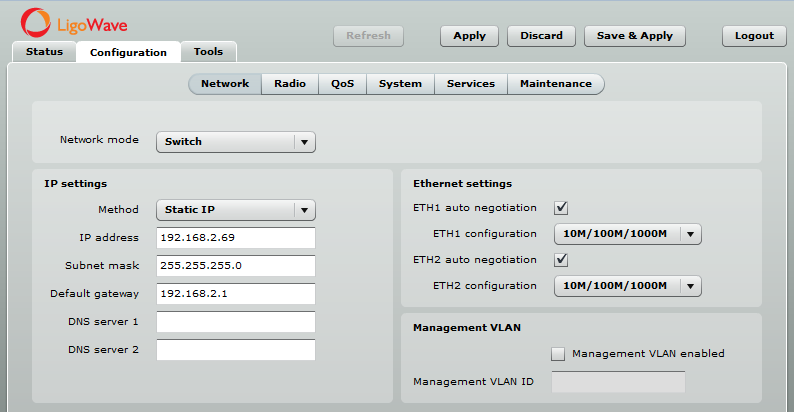
Task: Click the DNS server 2 field
Action: coord(236,350)
